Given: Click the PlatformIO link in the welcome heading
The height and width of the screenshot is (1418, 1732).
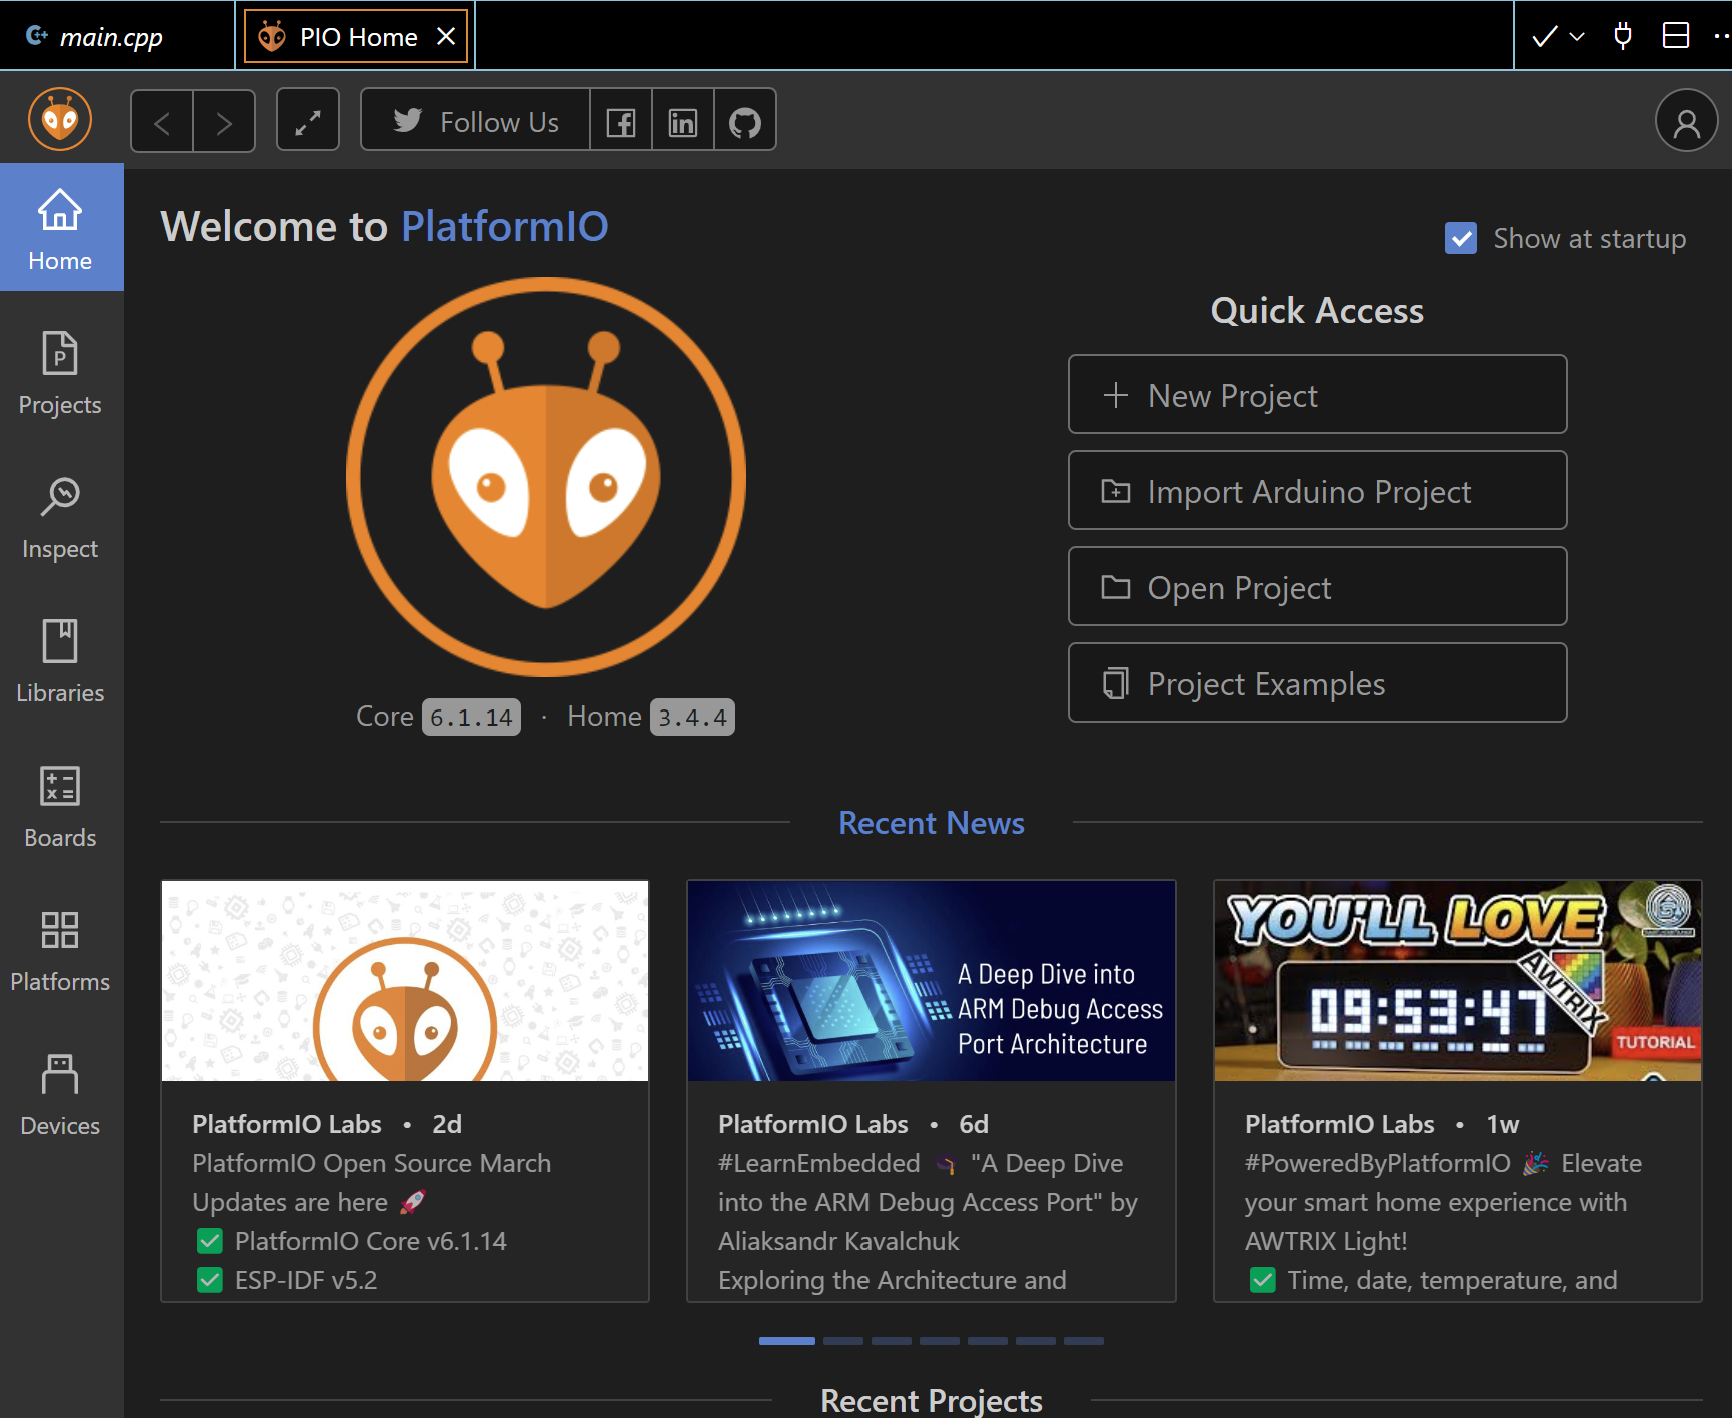Looking at the screenshot, I should (x=505, y=226).
